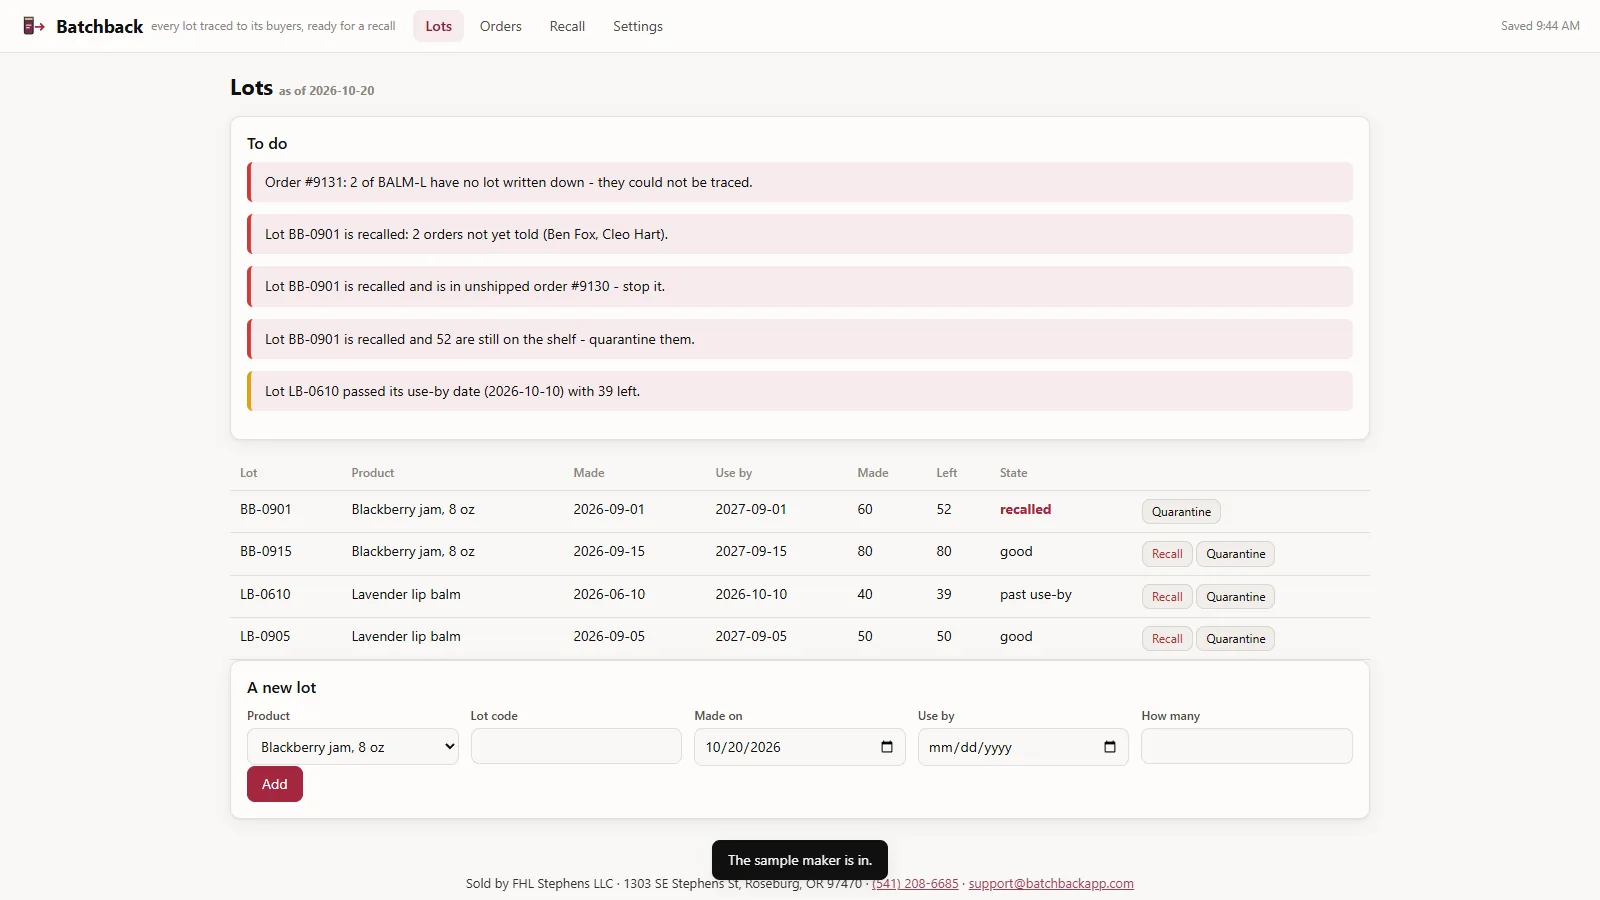
Task: Expand the Product dropdown for new lot
Action: (x=353, y=747)
